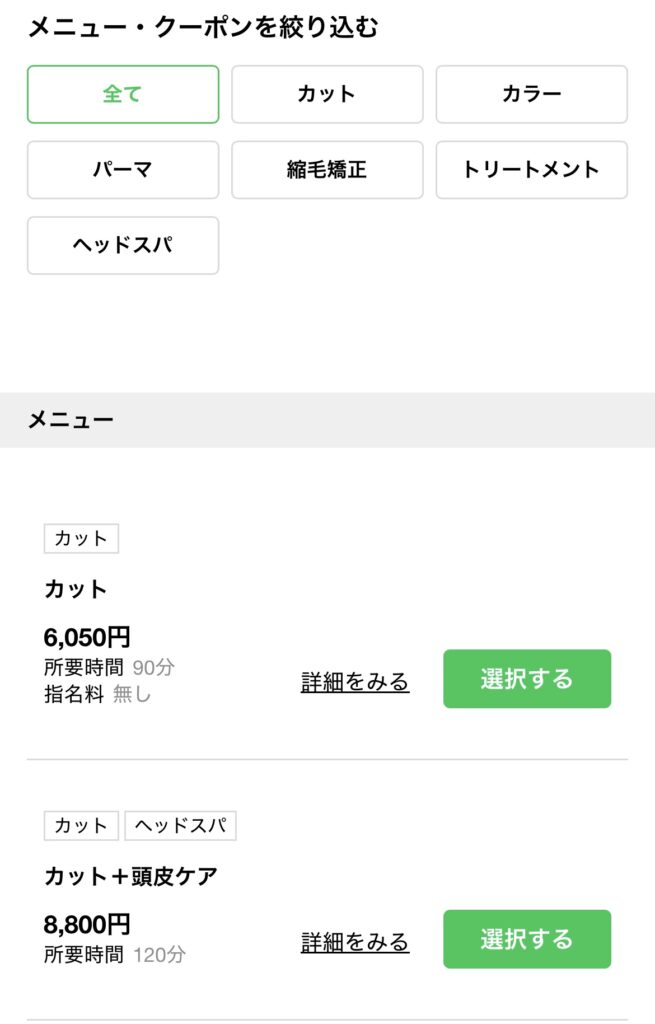The image size is (655, 1024).
Task: Click the メニュー・クーポンを絞り込む heading
Action: tap(203, 27)
